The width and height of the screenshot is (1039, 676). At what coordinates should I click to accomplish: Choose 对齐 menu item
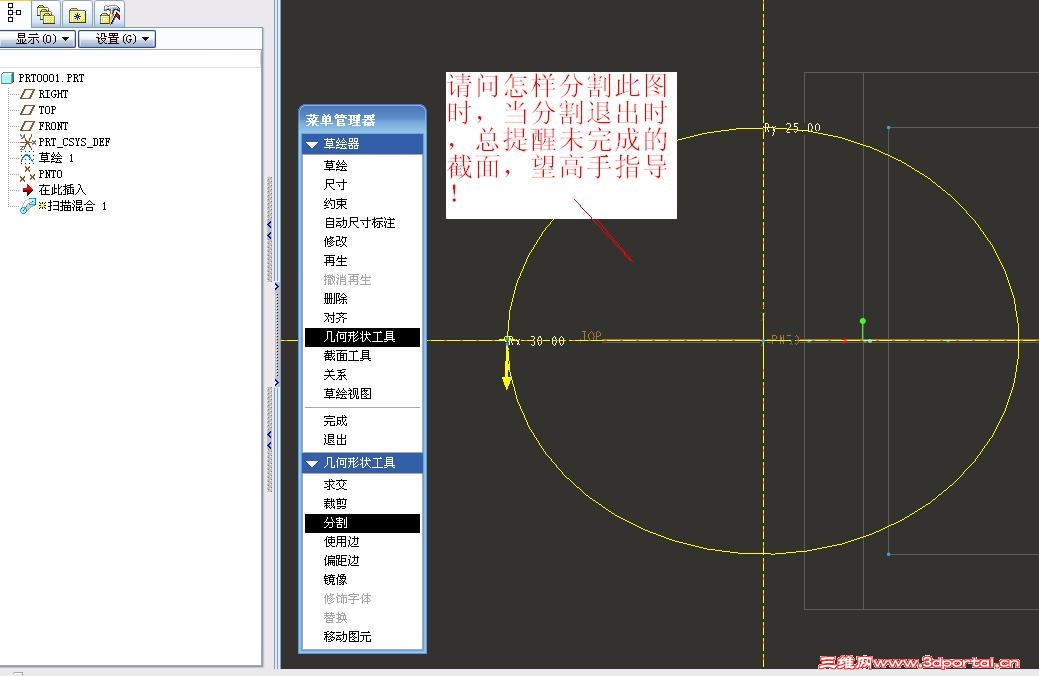pyautogui.click(x=335, y=318)
